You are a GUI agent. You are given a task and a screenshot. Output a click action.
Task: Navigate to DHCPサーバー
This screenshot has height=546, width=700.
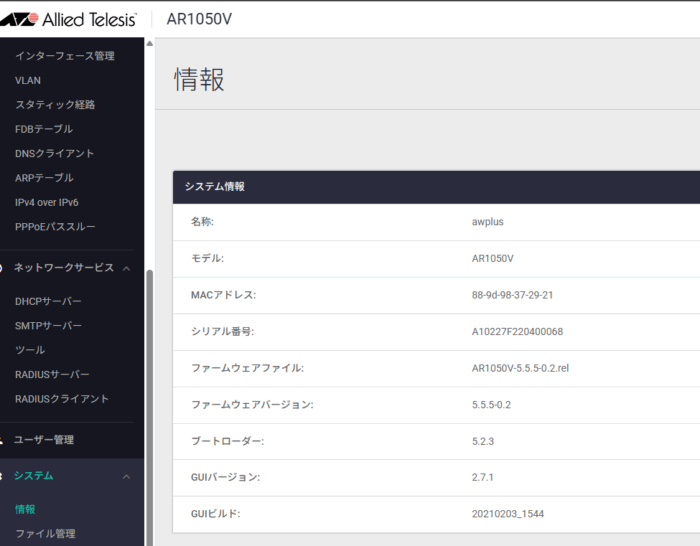click(49, 301)
